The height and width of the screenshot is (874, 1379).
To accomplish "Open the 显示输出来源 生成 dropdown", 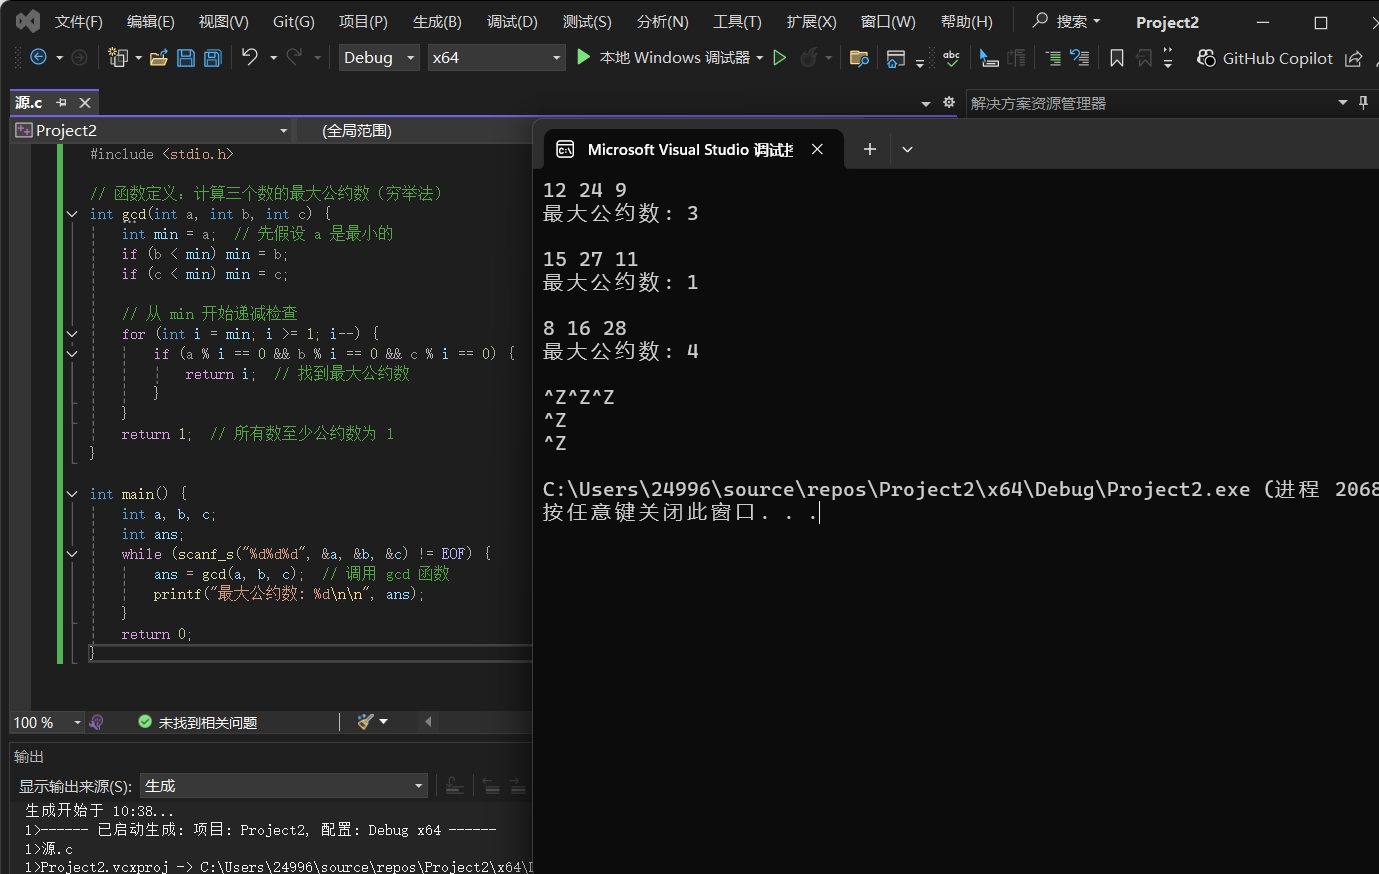I will pos(284,786).
